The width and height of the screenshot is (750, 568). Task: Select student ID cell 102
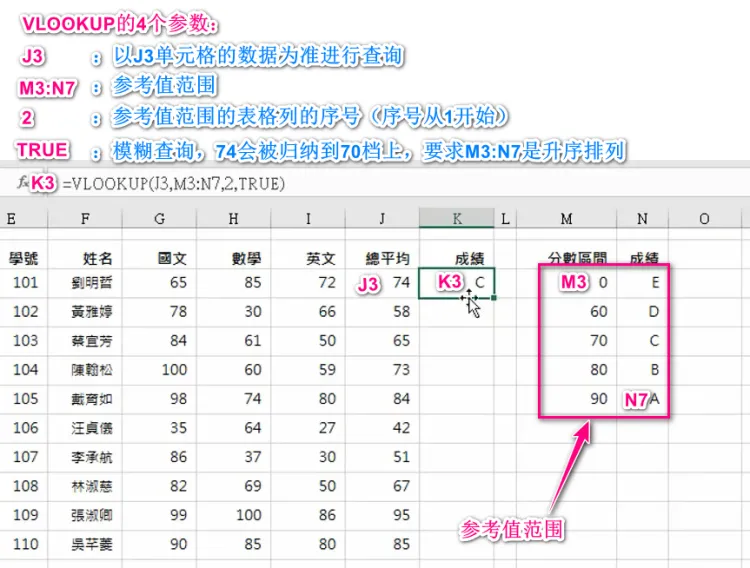tap(25, 312)
